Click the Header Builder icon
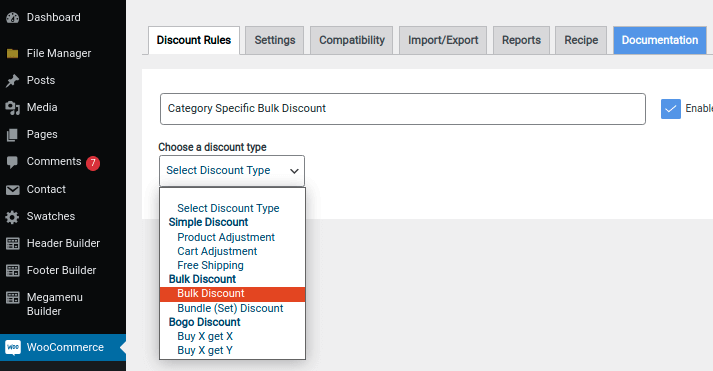Screen dimensions: 713x371 click(13, 244)
